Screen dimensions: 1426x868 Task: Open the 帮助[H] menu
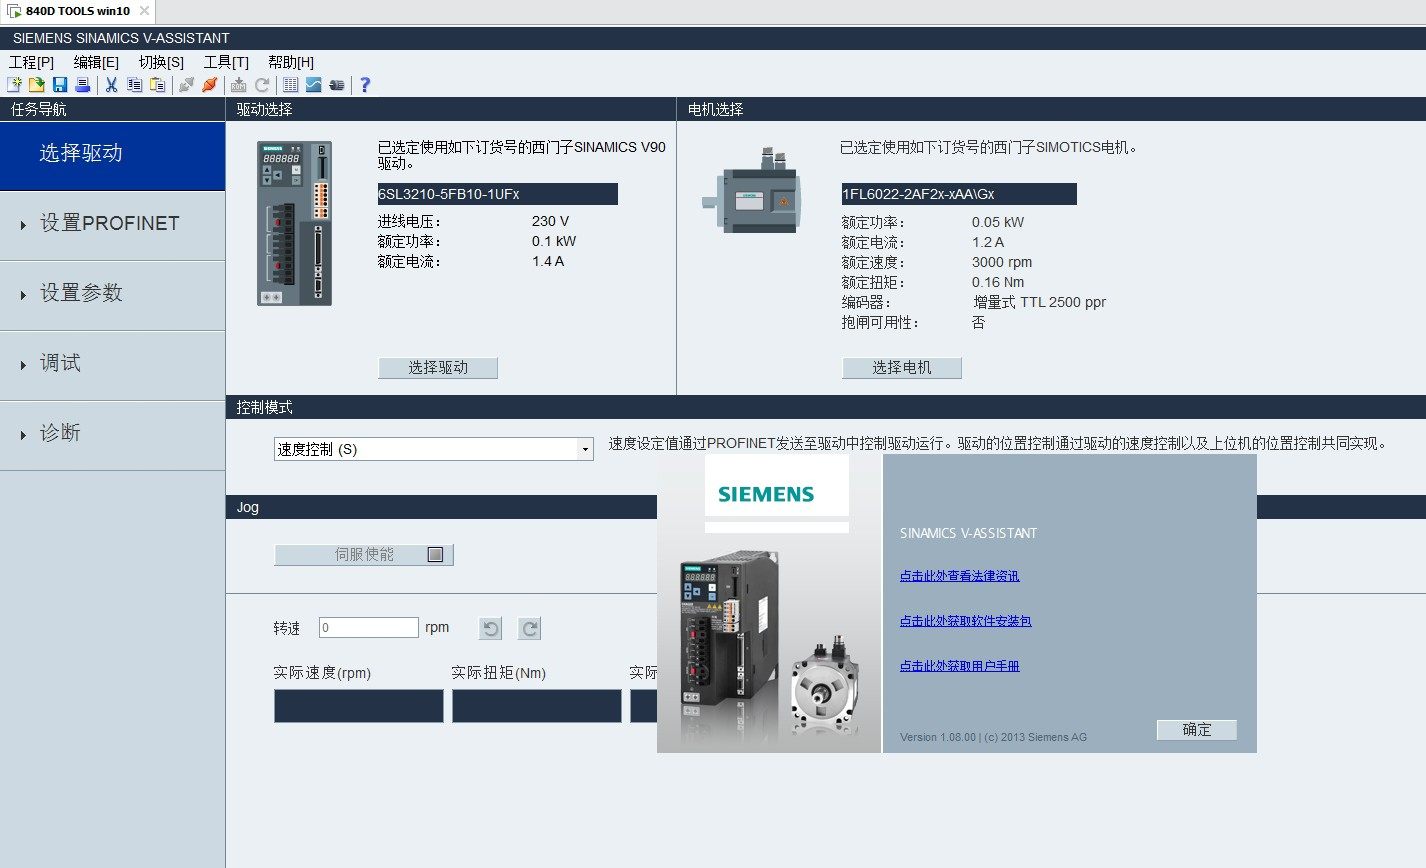pos(291,62)
